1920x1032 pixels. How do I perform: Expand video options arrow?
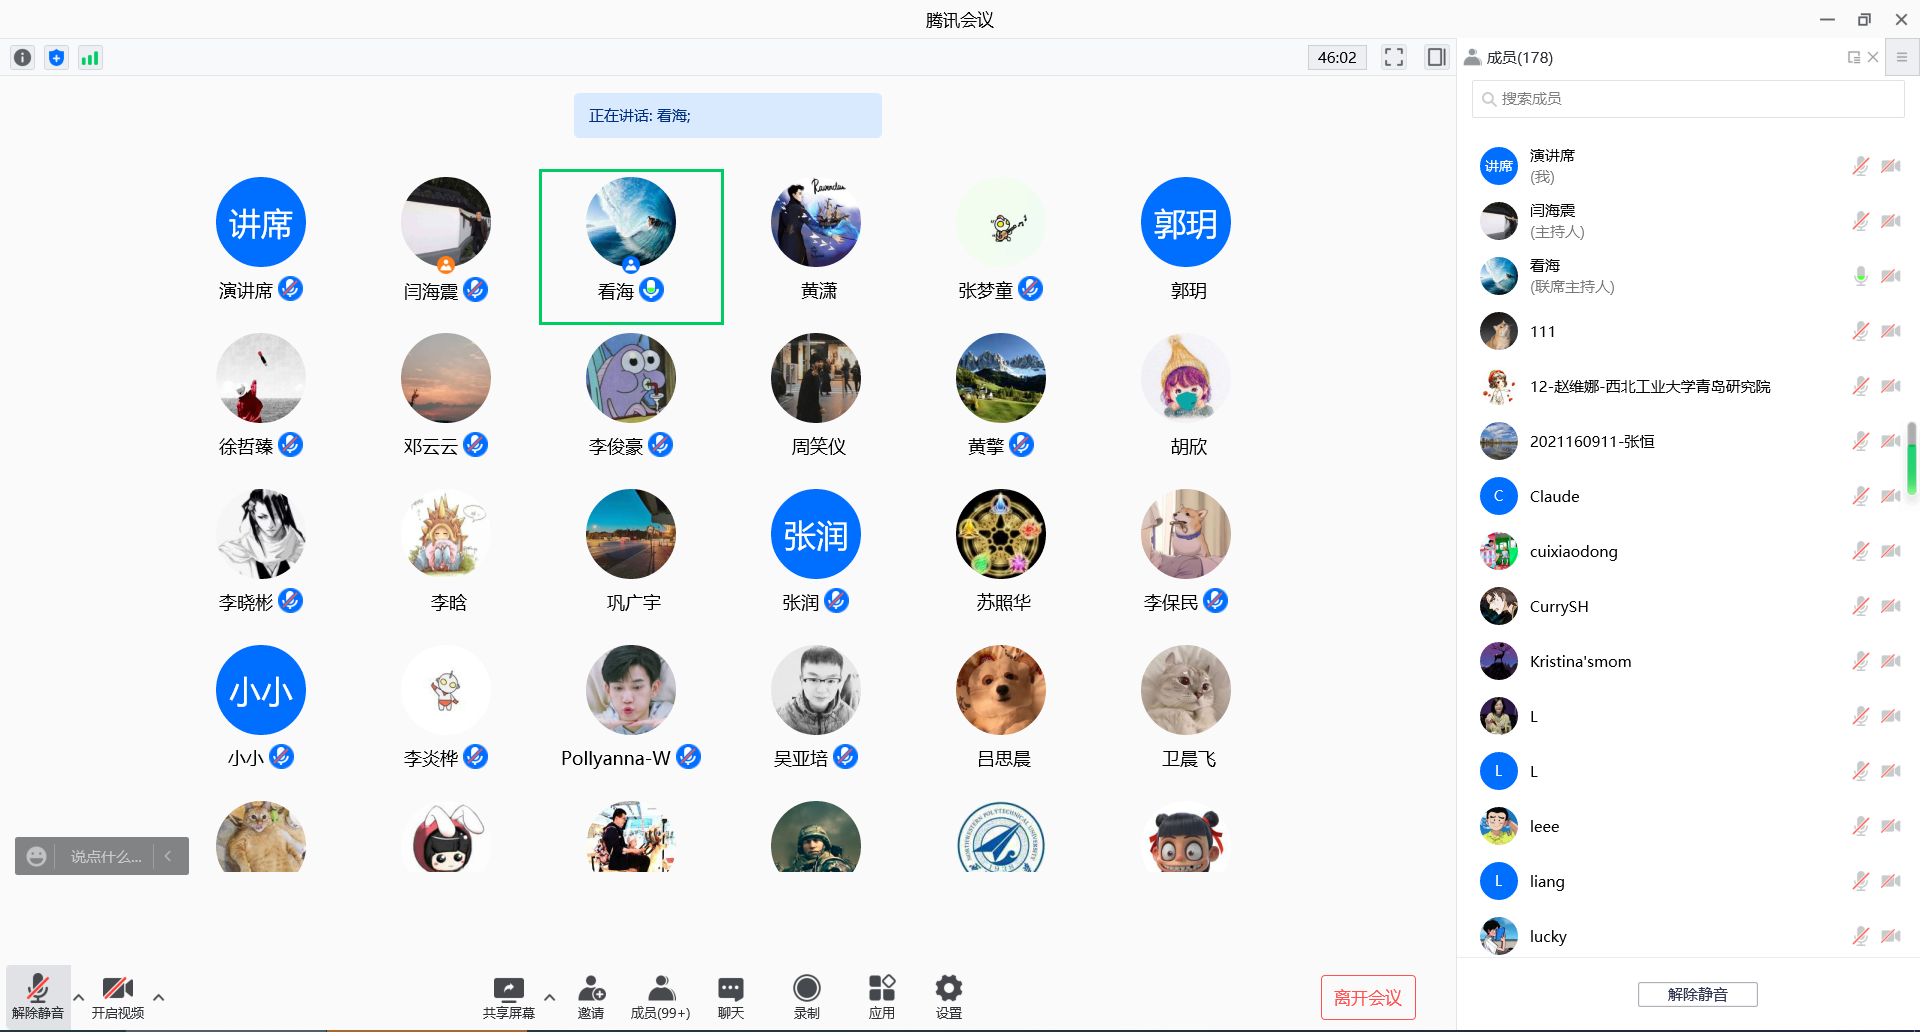coord(159,997)
